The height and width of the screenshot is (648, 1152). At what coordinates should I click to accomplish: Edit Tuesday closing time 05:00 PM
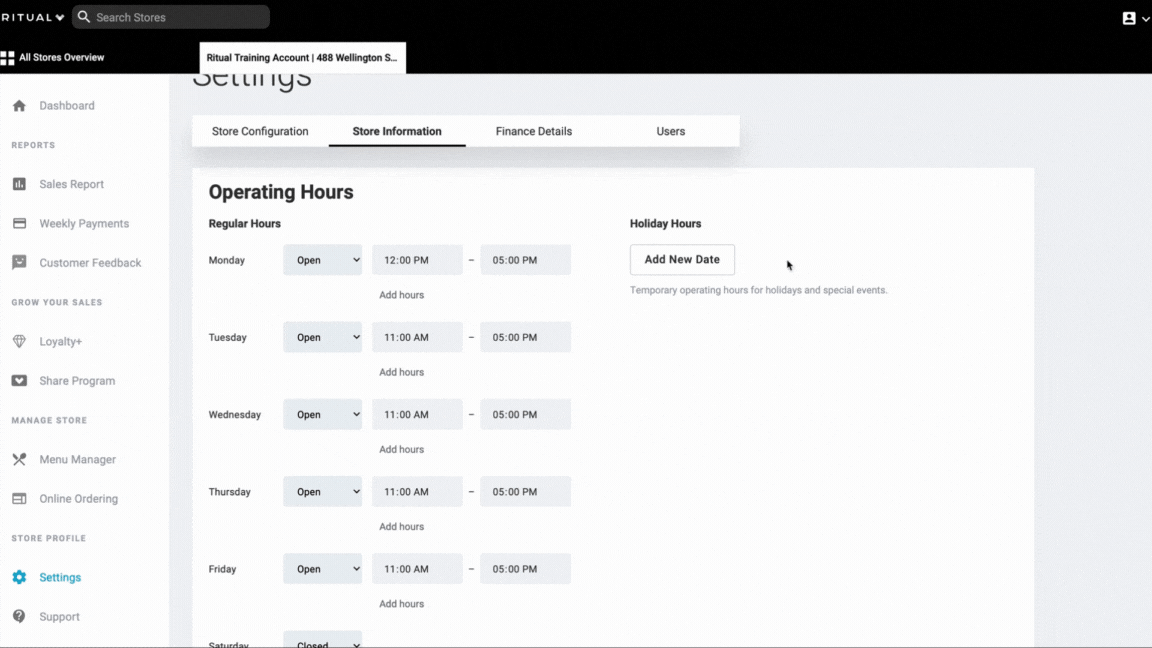[525, 337]
